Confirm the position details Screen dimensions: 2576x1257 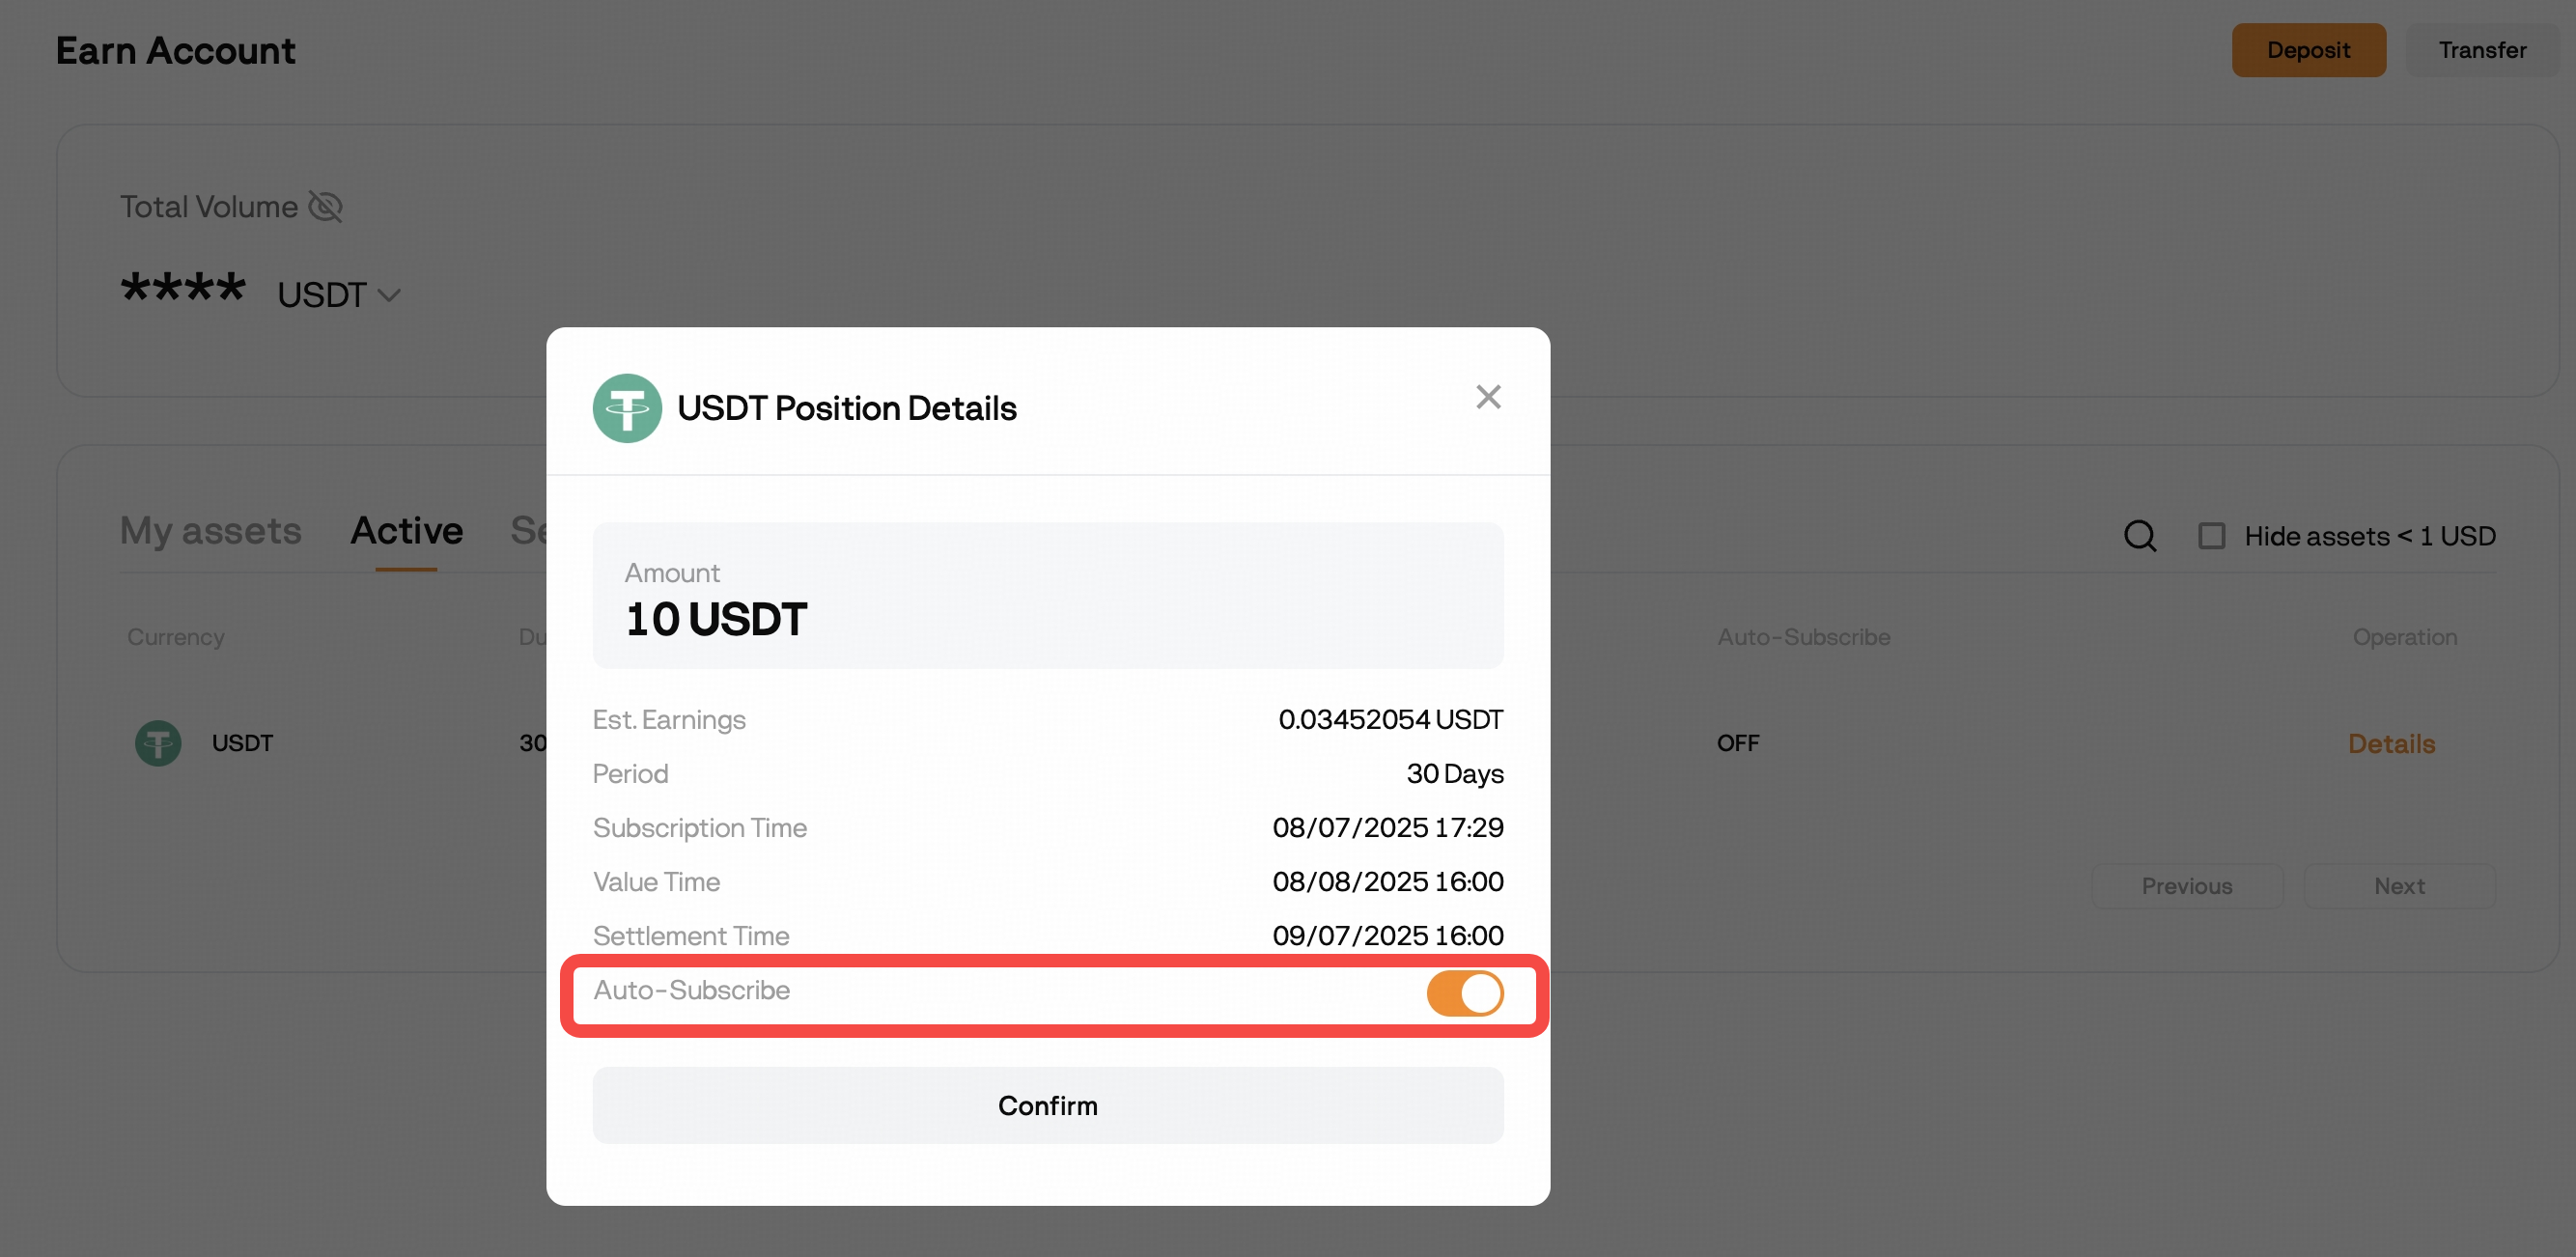(1047, 1105)
